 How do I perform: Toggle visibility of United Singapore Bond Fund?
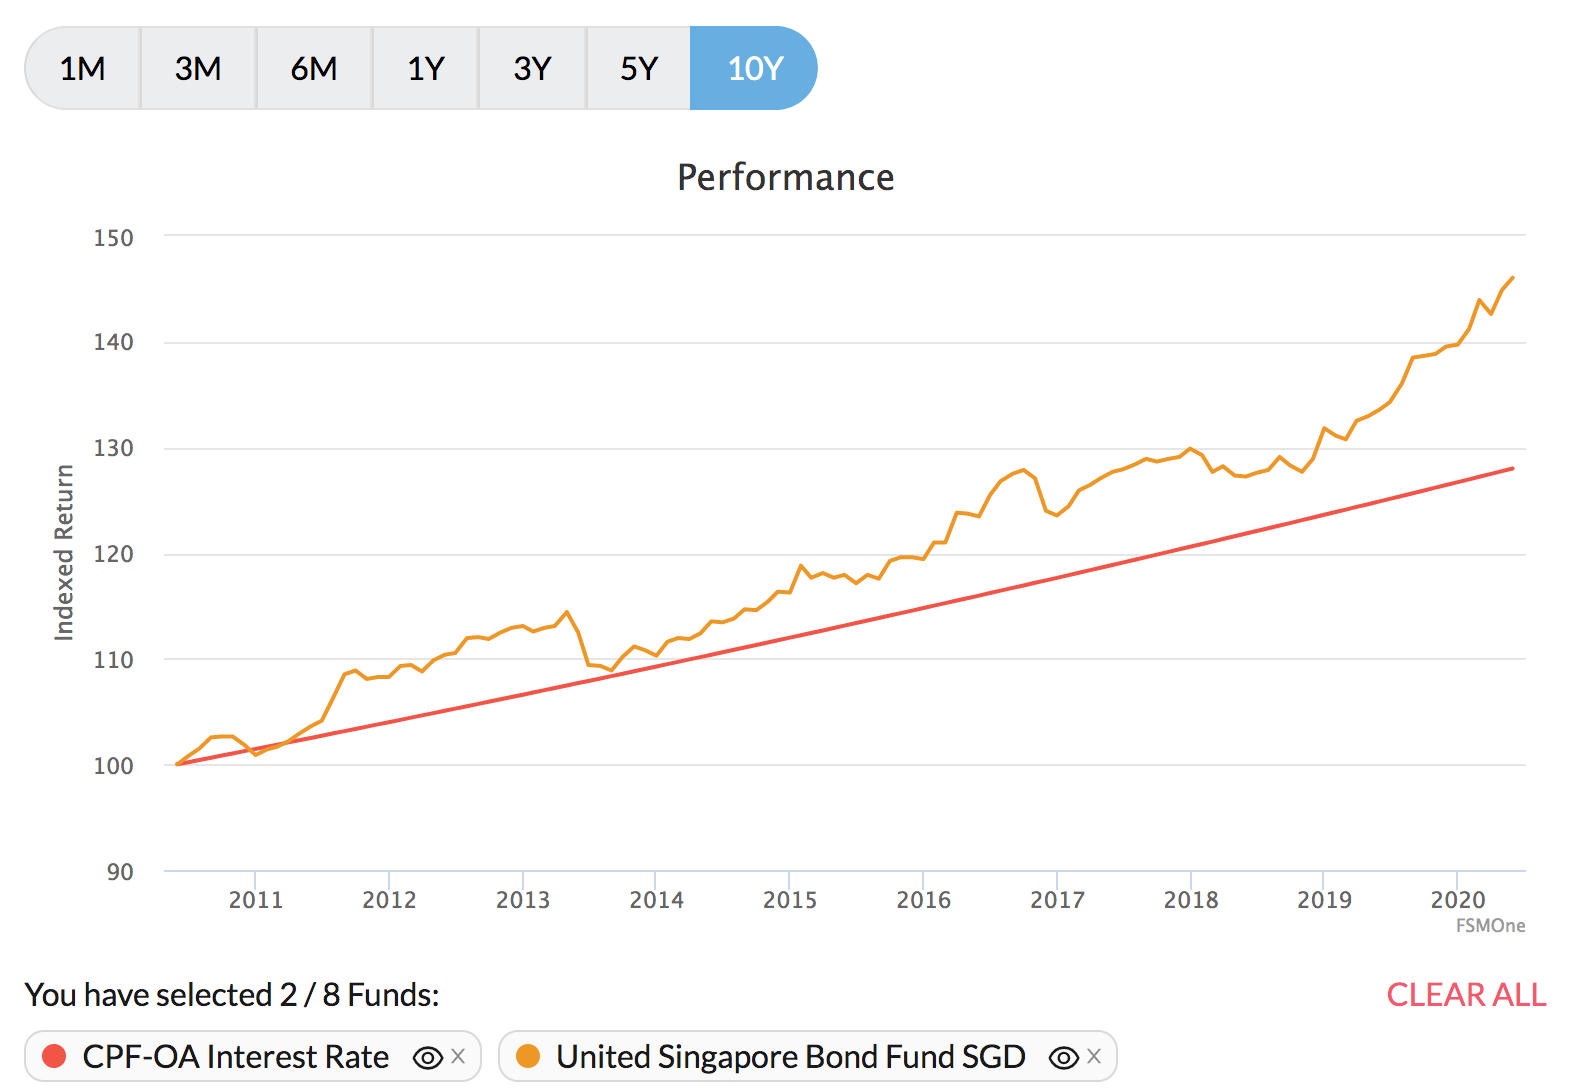(1063, 1057)
